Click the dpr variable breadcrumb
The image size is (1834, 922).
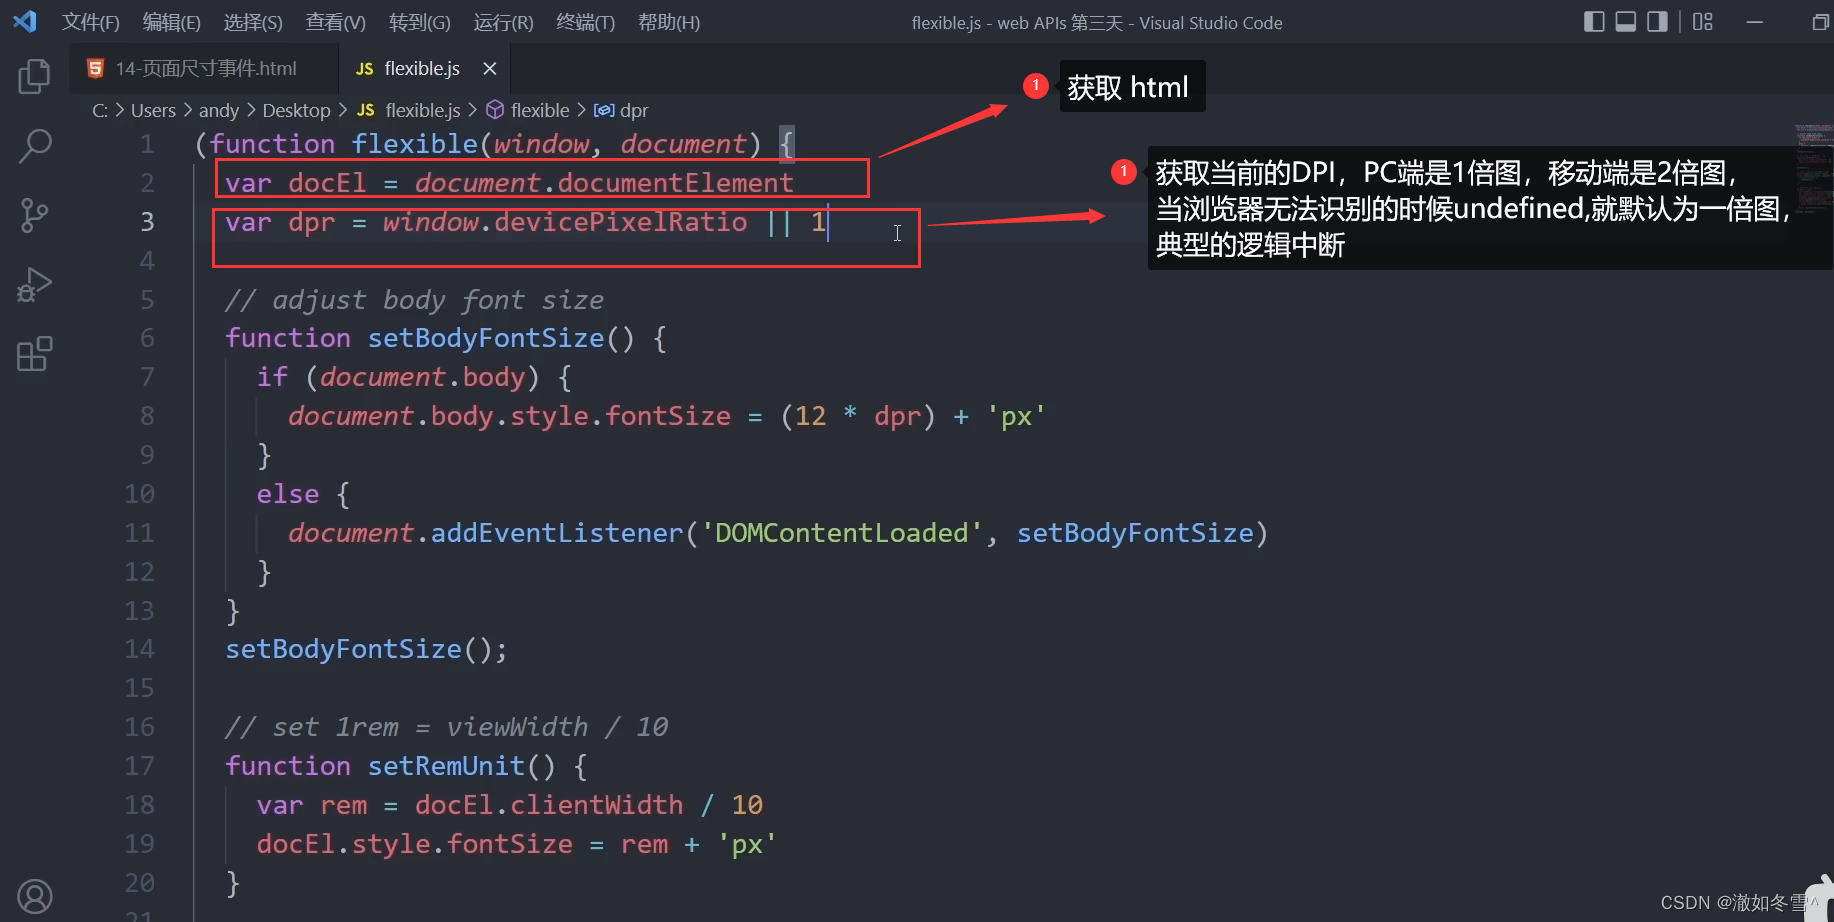pyautogui.click(x=621, y=110)
